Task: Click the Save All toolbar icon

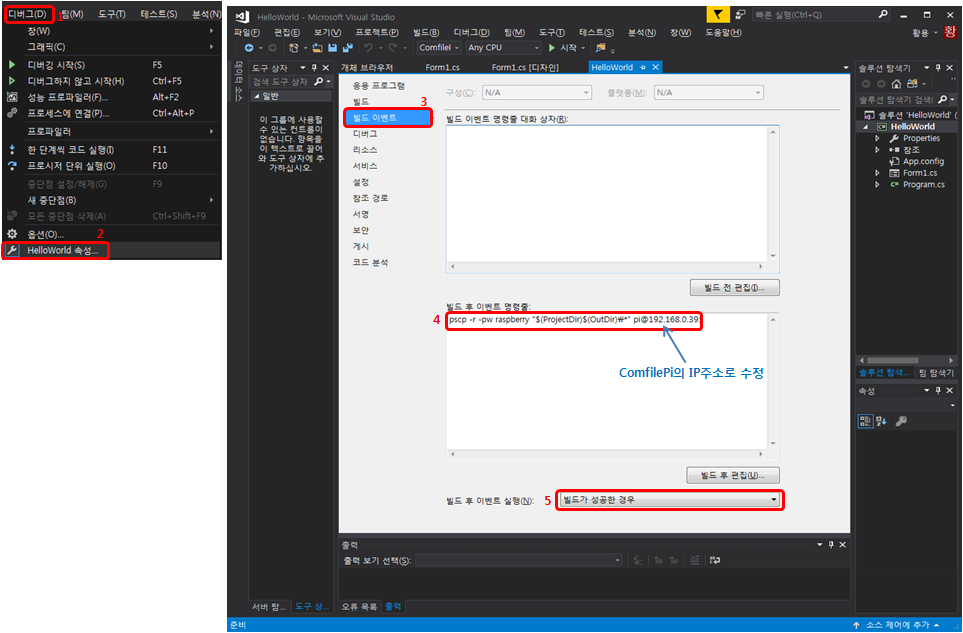Action: click(x=347, y=48)
